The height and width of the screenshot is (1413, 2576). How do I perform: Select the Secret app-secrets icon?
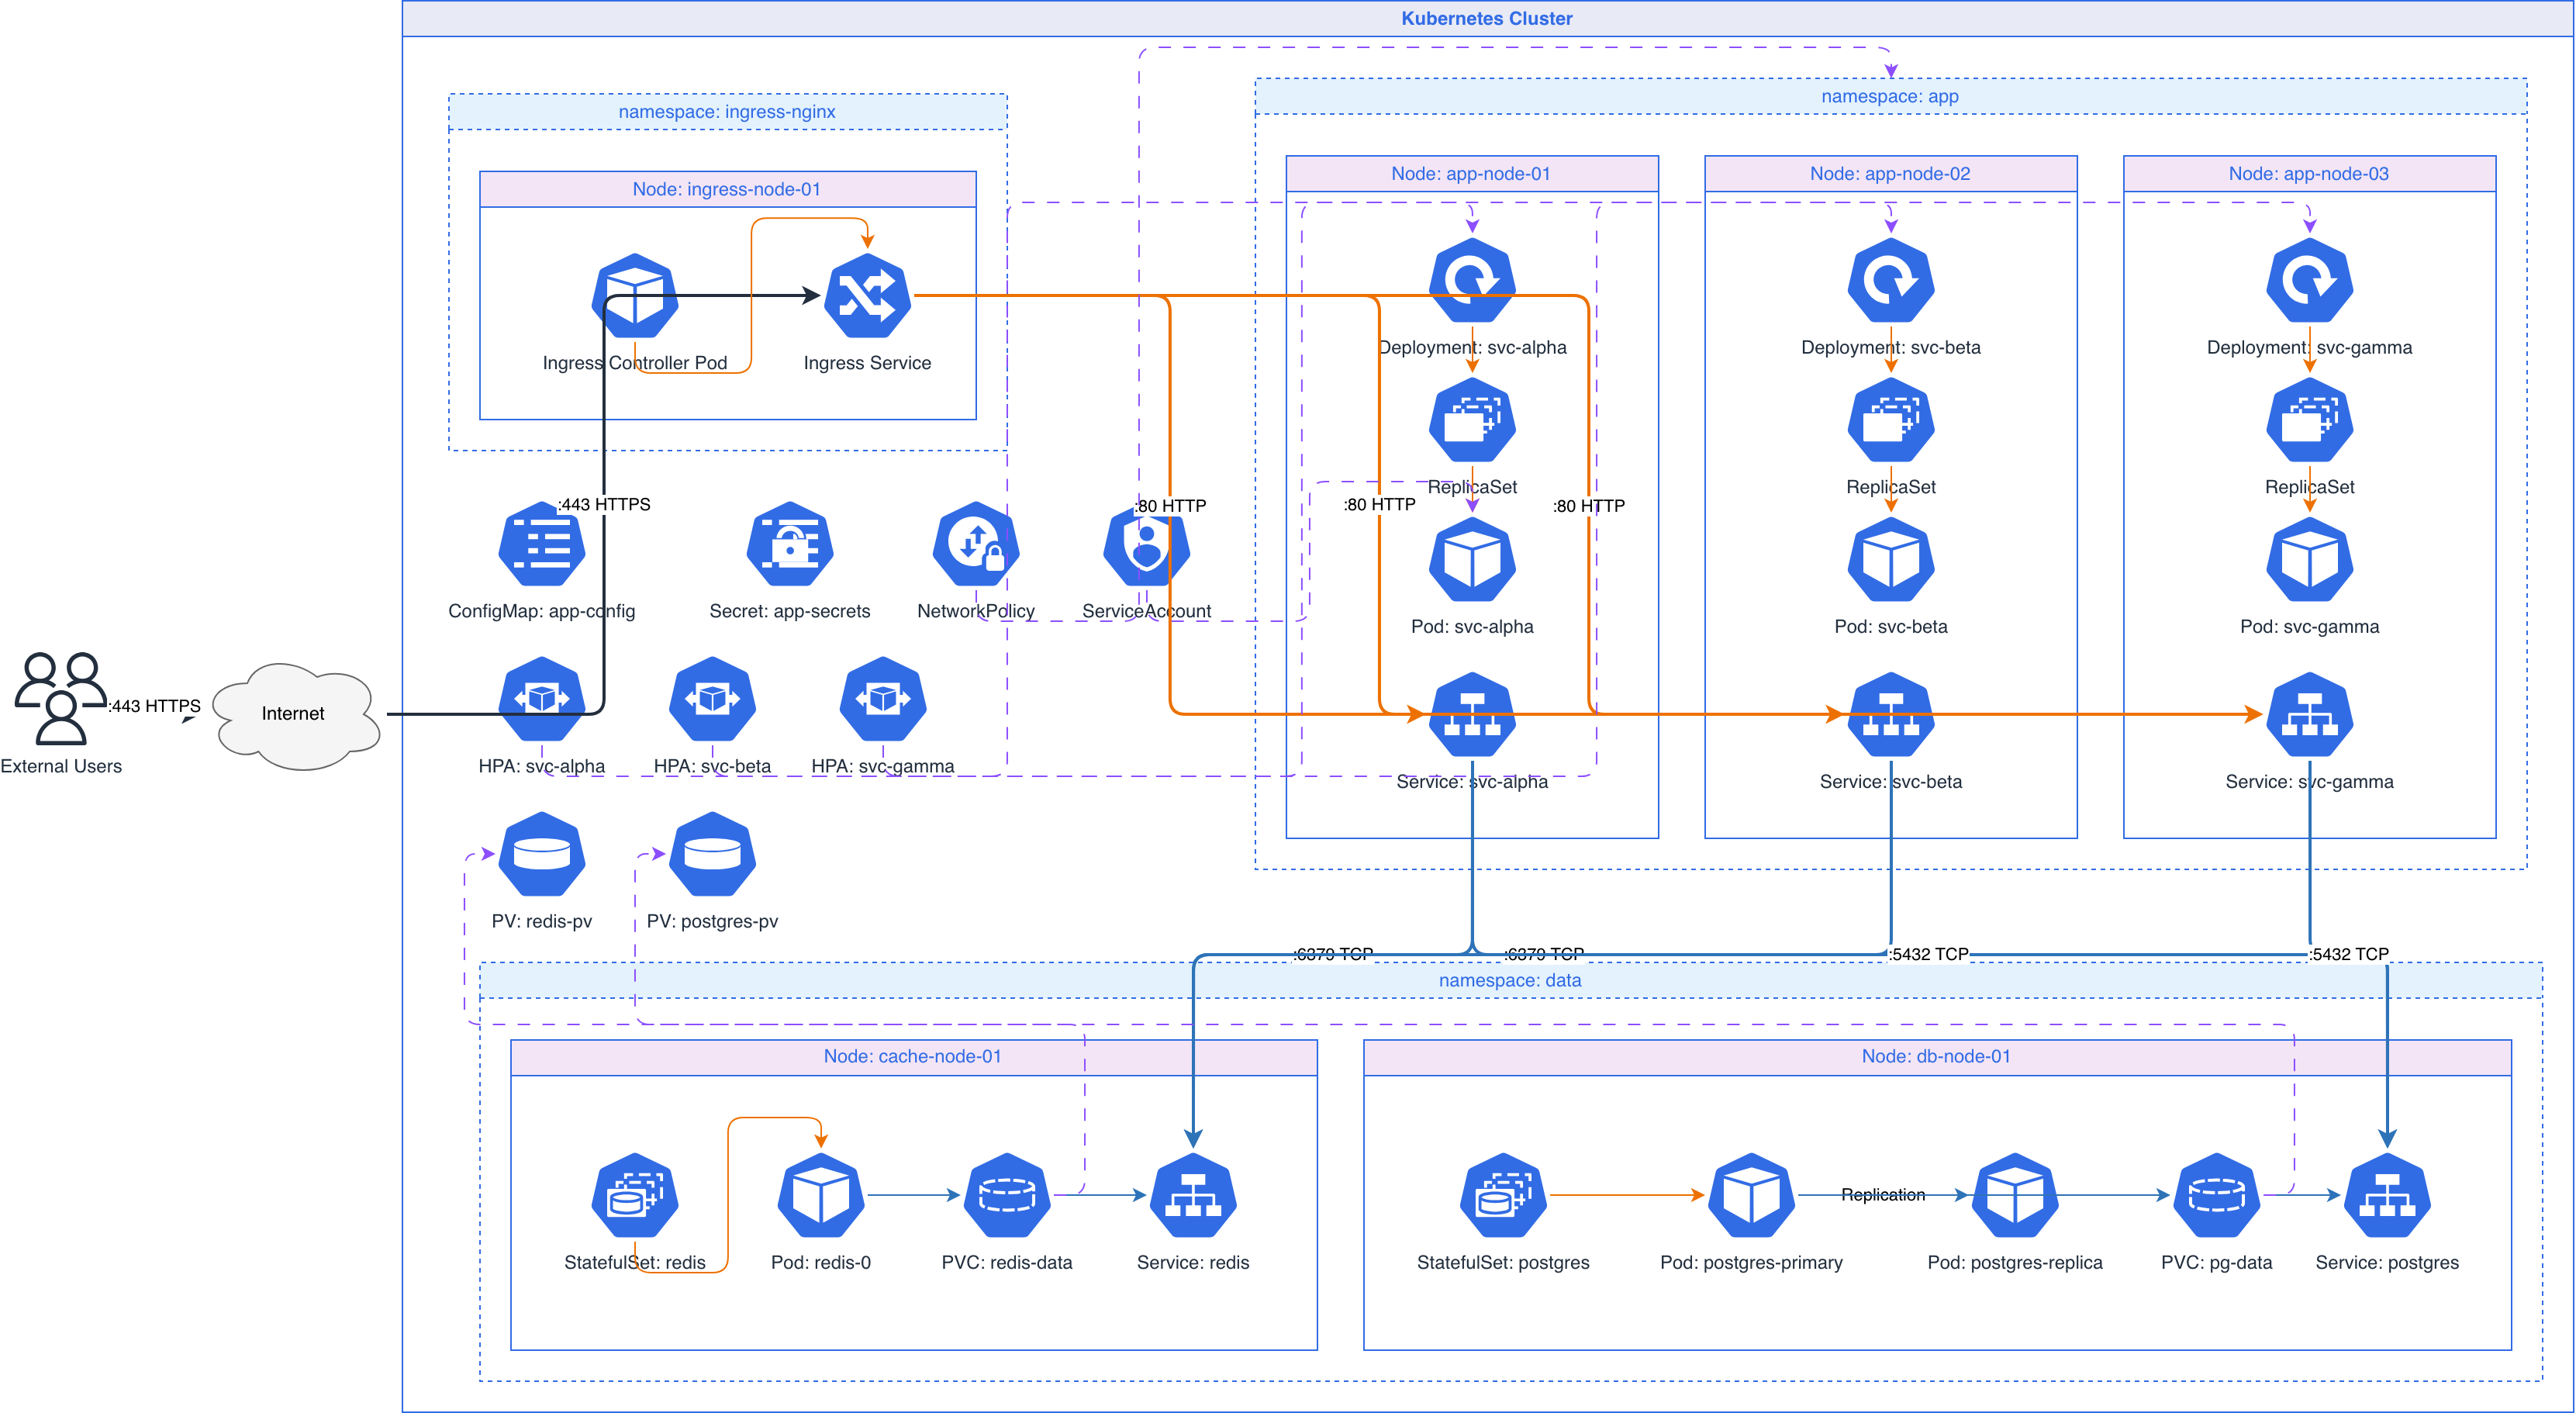[x=790, y=544]
